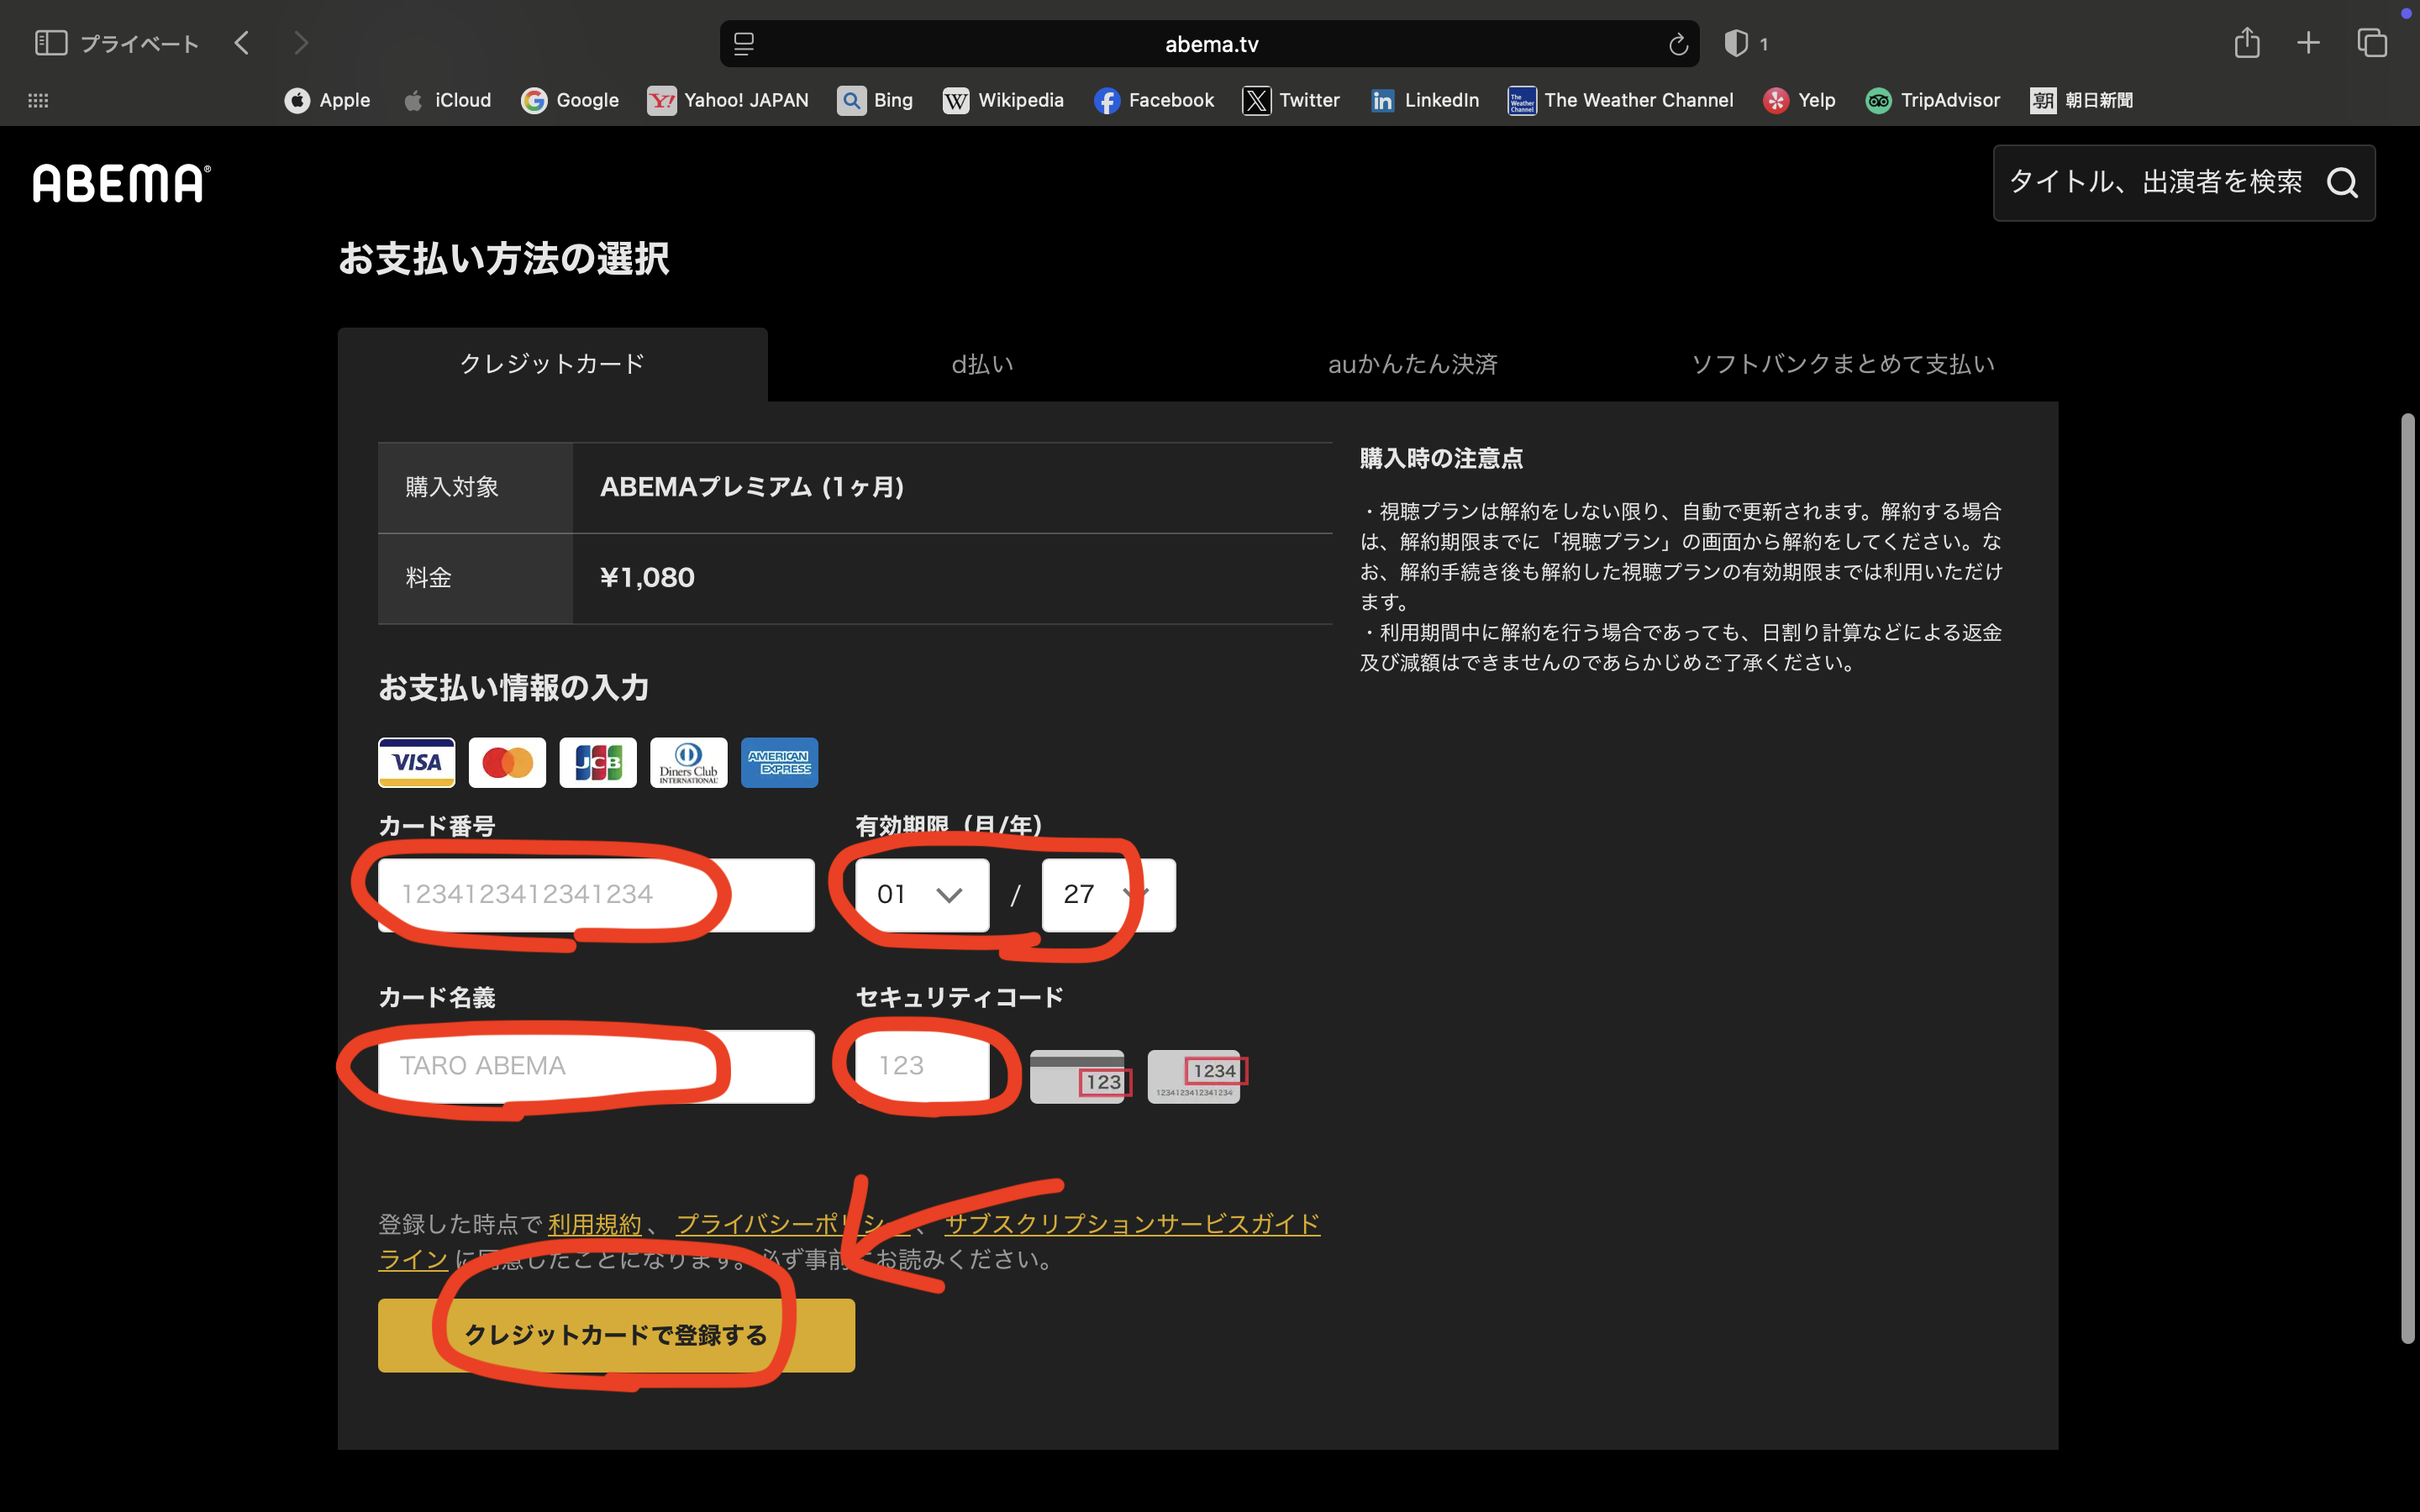This screenshot has width=2420, height=1512.
Task: Open the Google bookmark
Action: pyautogui.click(x=570, y=100)
